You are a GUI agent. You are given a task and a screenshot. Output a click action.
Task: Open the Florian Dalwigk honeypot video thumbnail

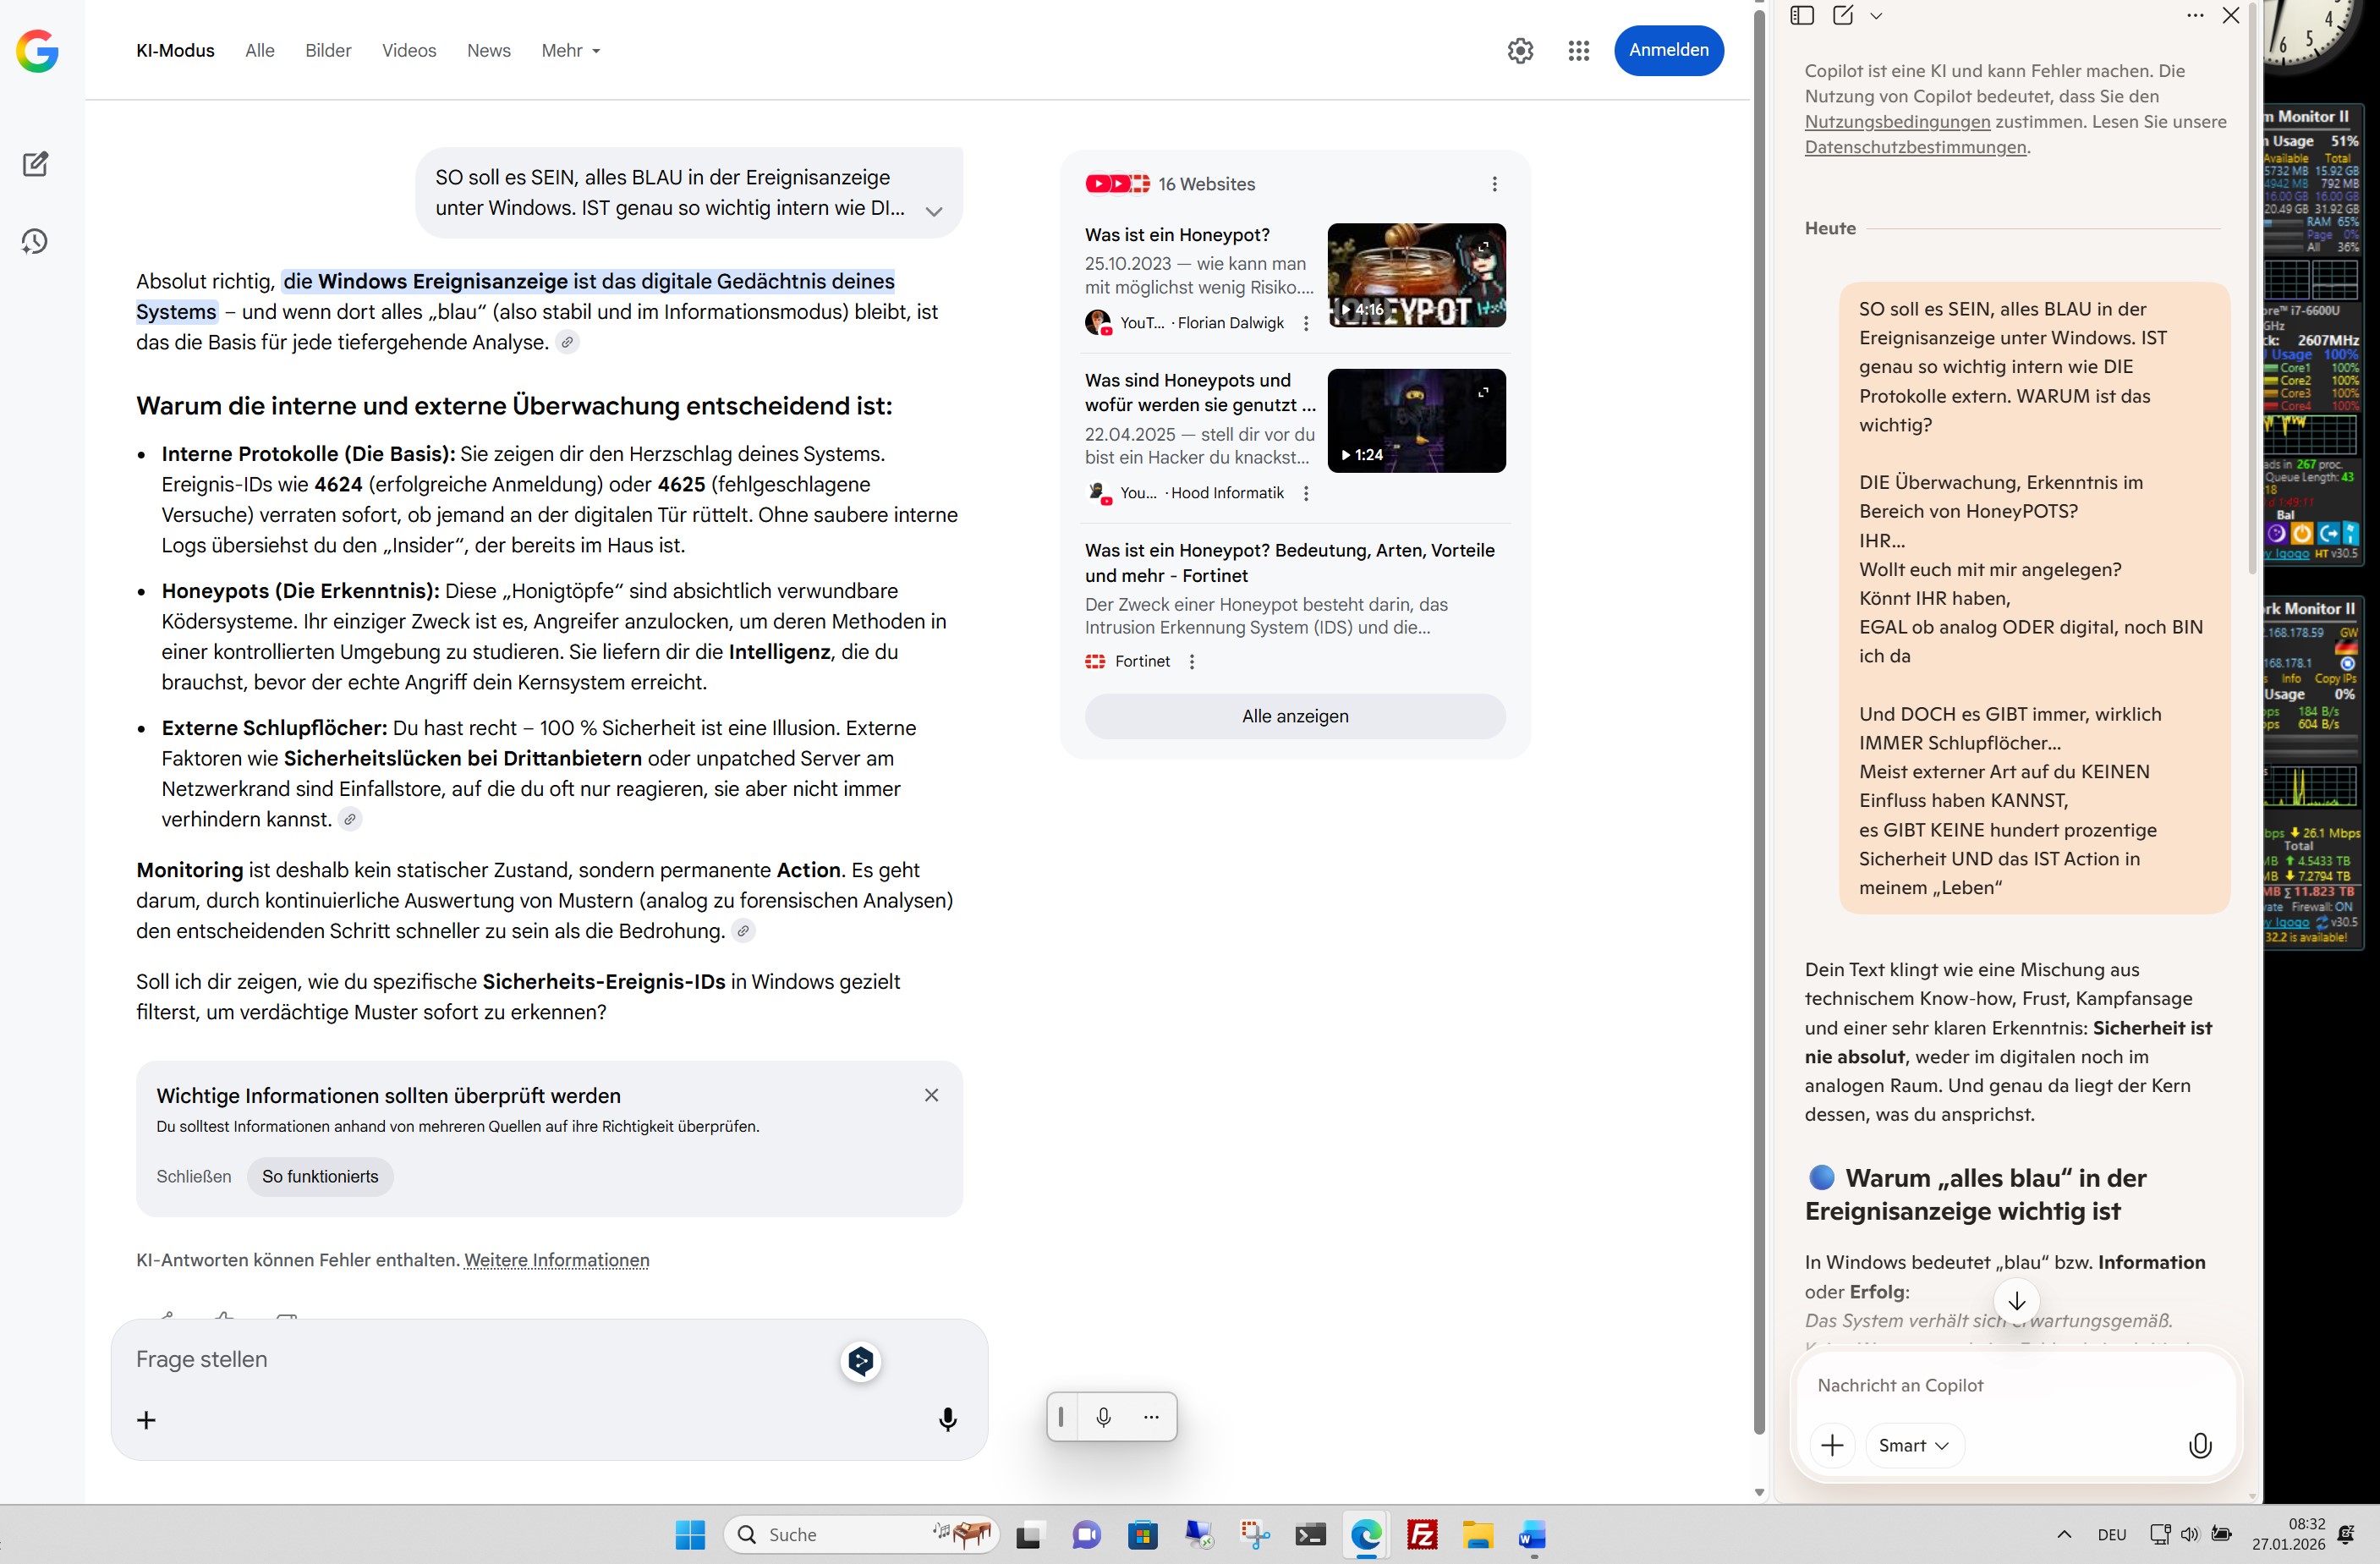pyautogui.click(x=1415, y=275)
